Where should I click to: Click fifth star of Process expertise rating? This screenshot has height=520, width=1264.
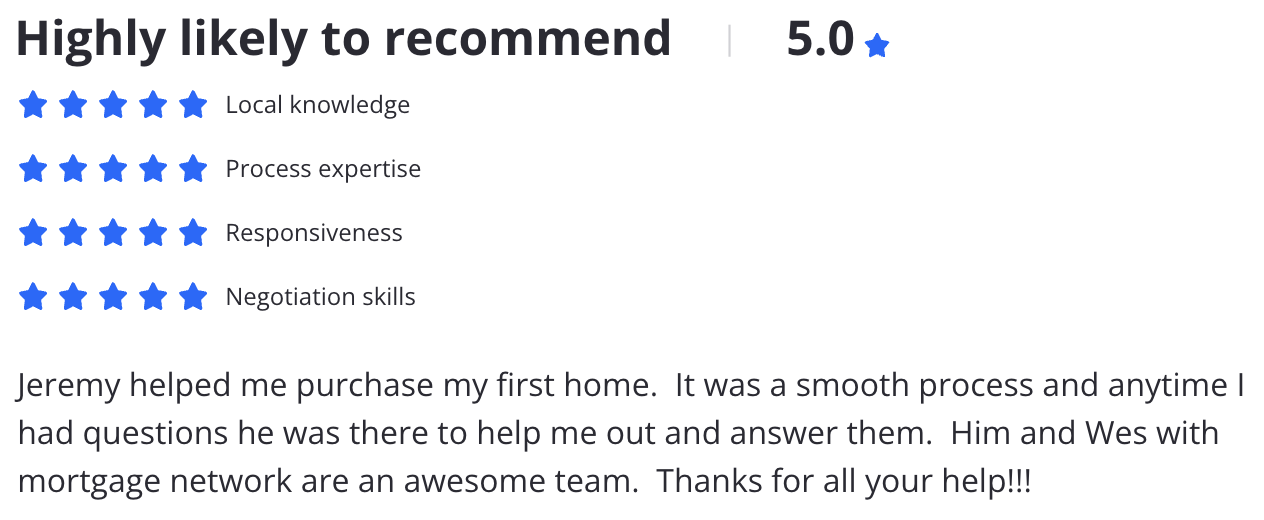[193, 169]
